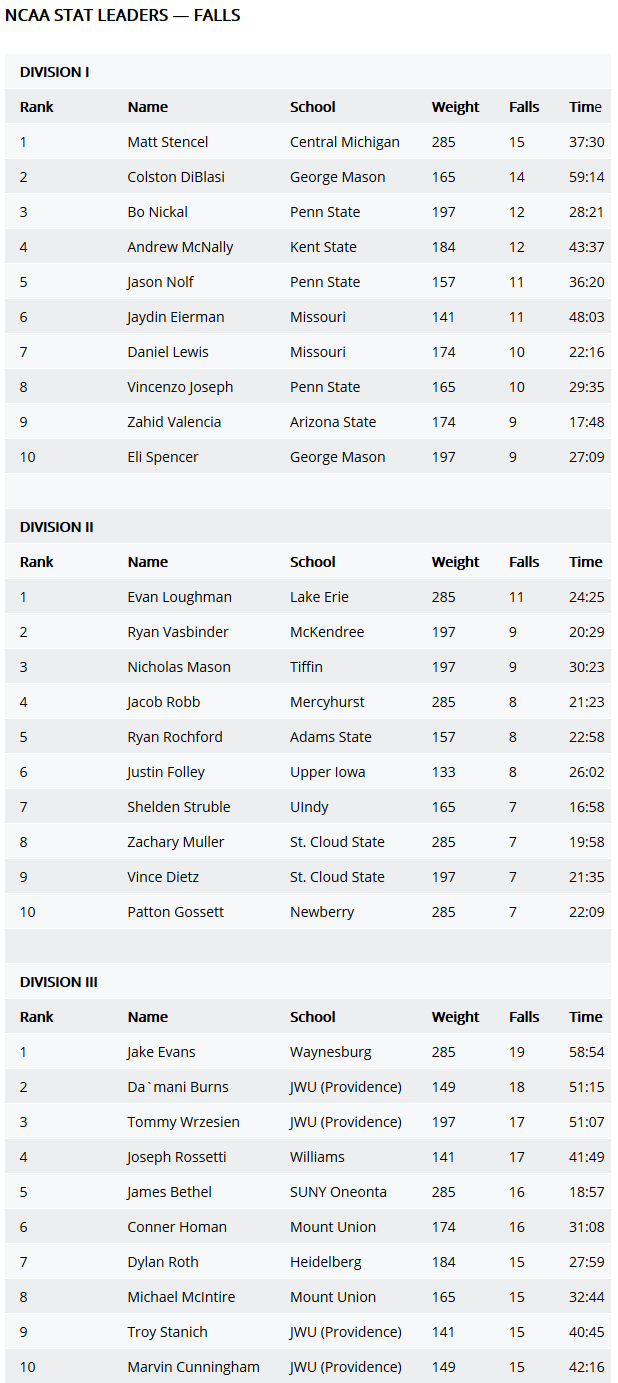Image resolution: width=618 pixels, height=1383 pixels.
Task: Click Central Michigan school cell
Action: click(x=345, y=142)
